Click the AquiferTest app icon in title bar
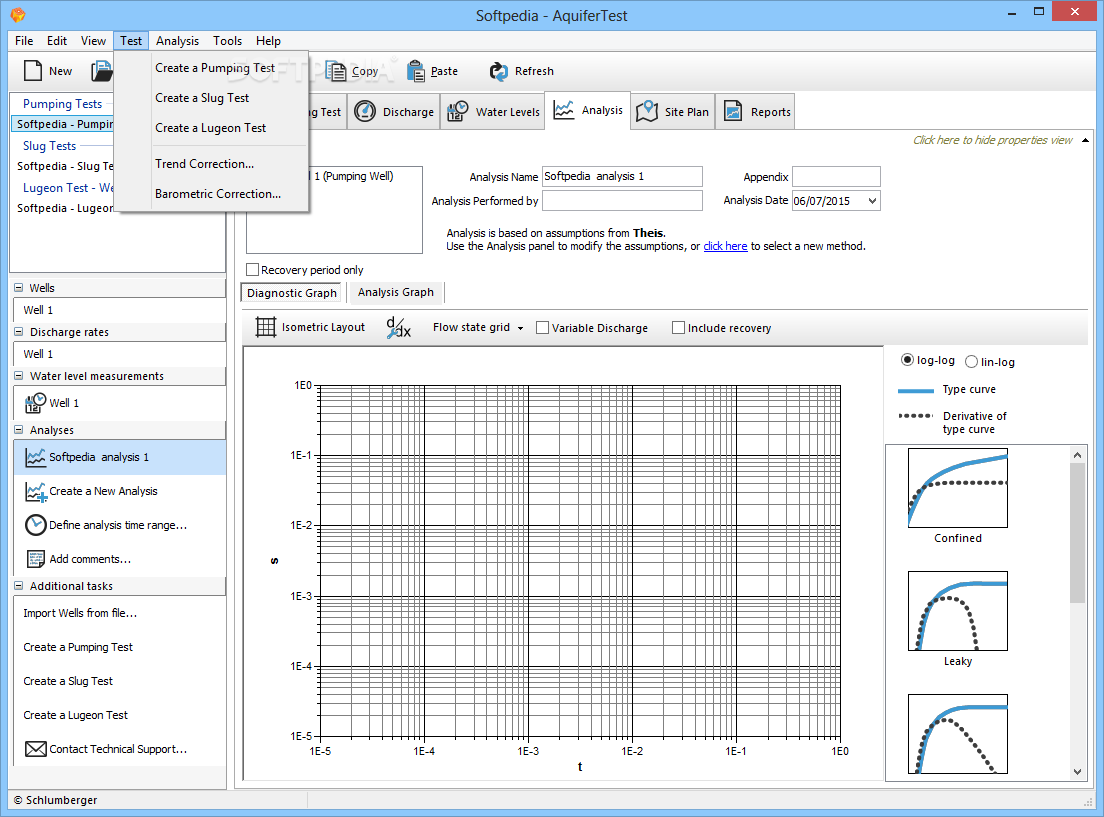This screenshot has width=1104, height=817. [18, 14]
